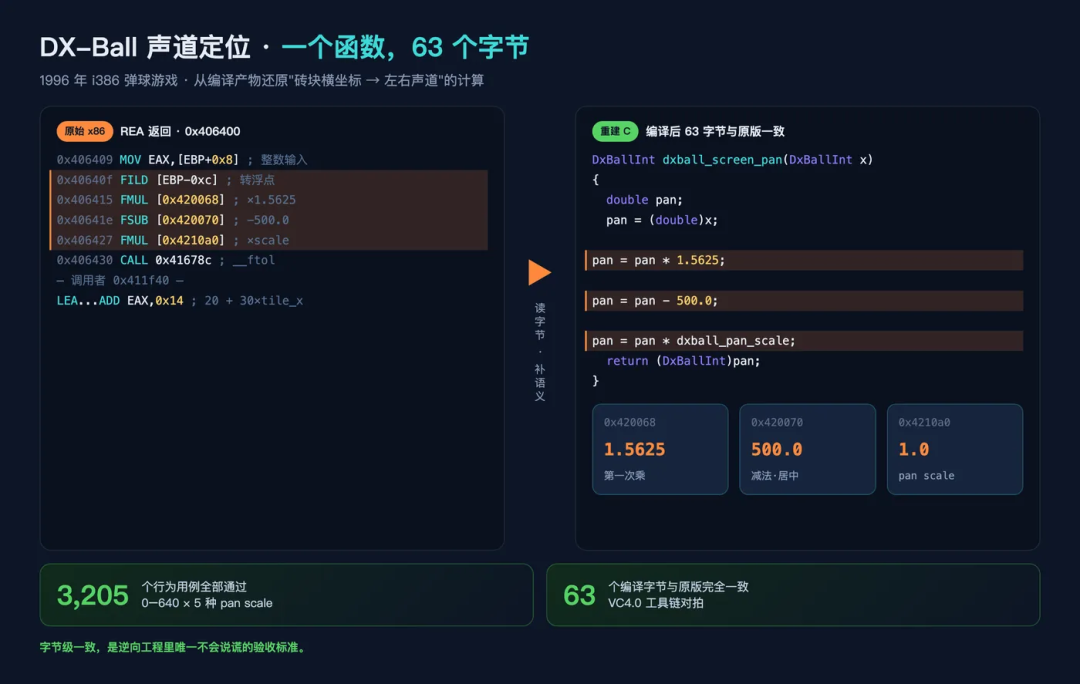This screenshot has height=684, width=1080.
Task: Select the 0x406430 CALL 0x41678c line
Action: [165, 260]
